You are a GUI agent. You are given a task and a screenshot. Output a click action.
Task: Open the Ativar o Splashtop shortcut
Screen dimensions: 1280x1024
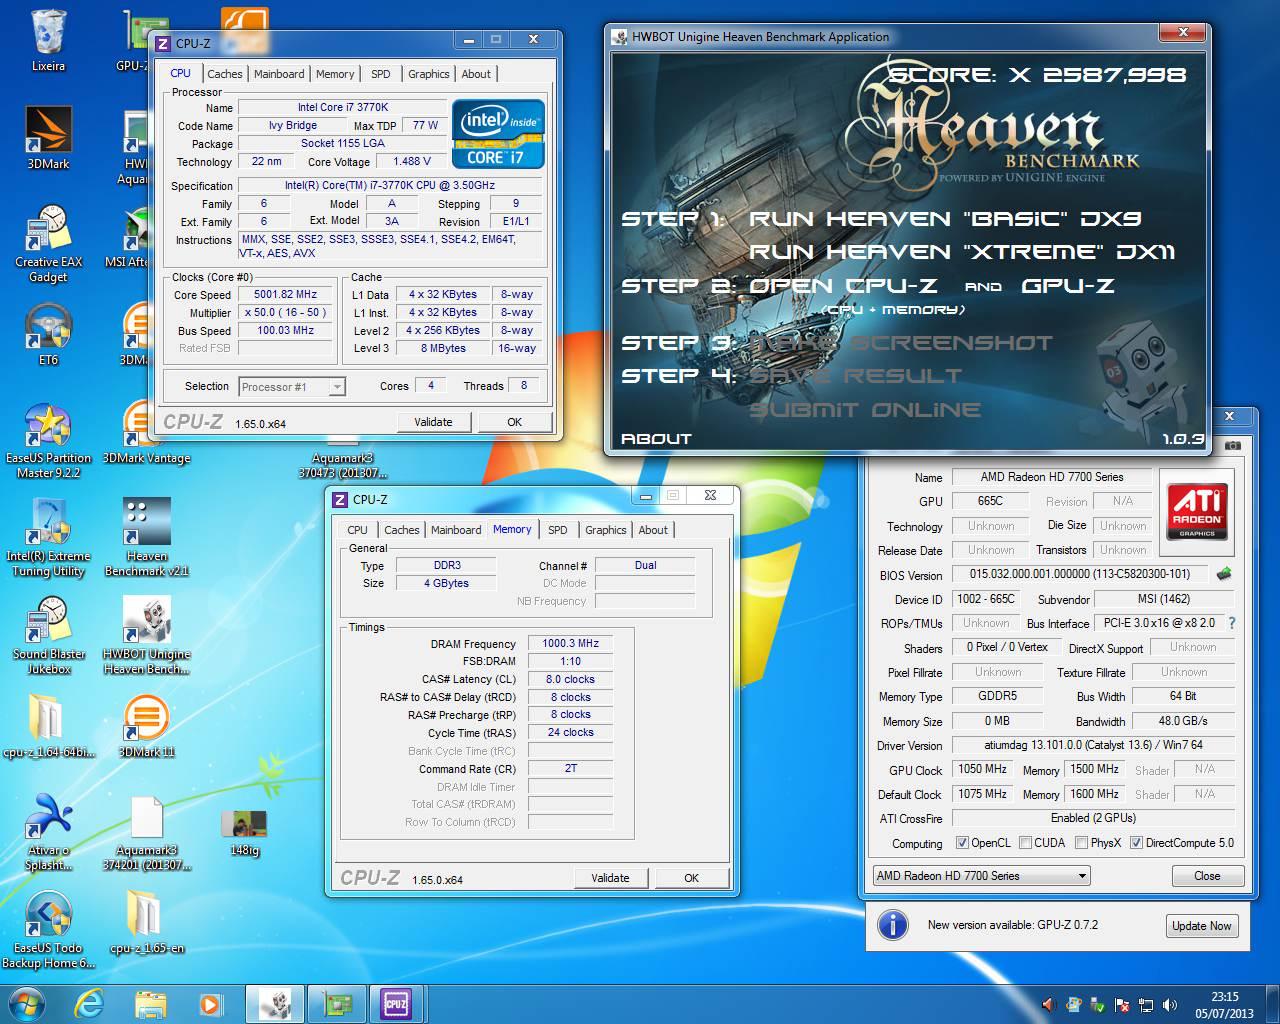(x=48, y=832)
